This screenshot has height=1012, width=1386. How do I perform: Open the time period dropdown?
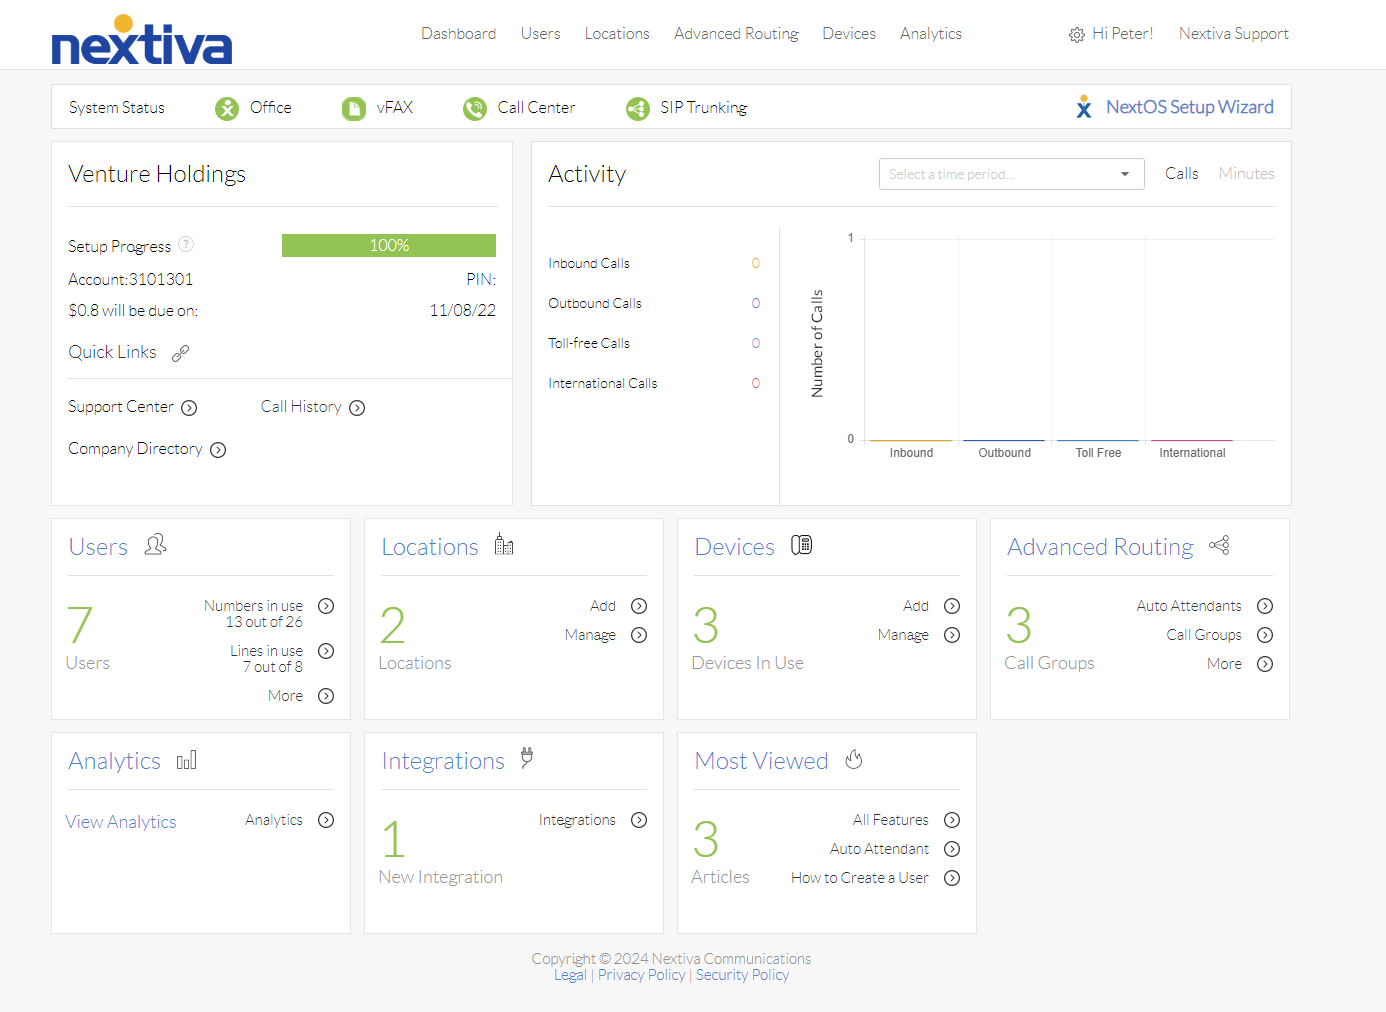[1011, 174]
